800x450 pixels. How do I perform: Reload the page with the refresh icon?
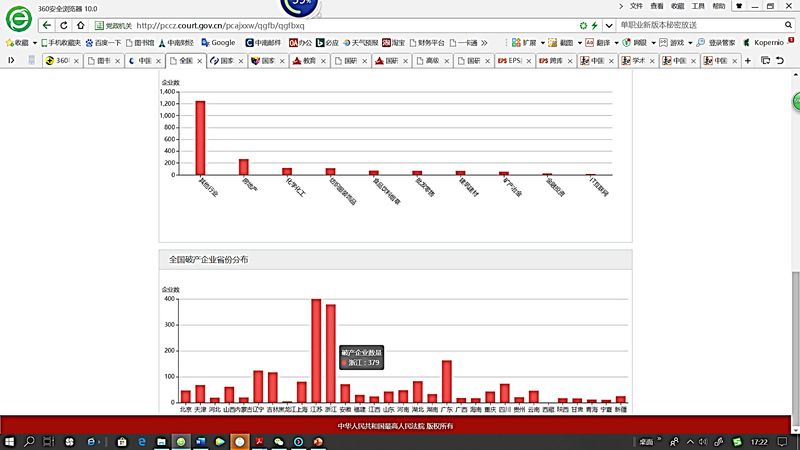[64, 25]
